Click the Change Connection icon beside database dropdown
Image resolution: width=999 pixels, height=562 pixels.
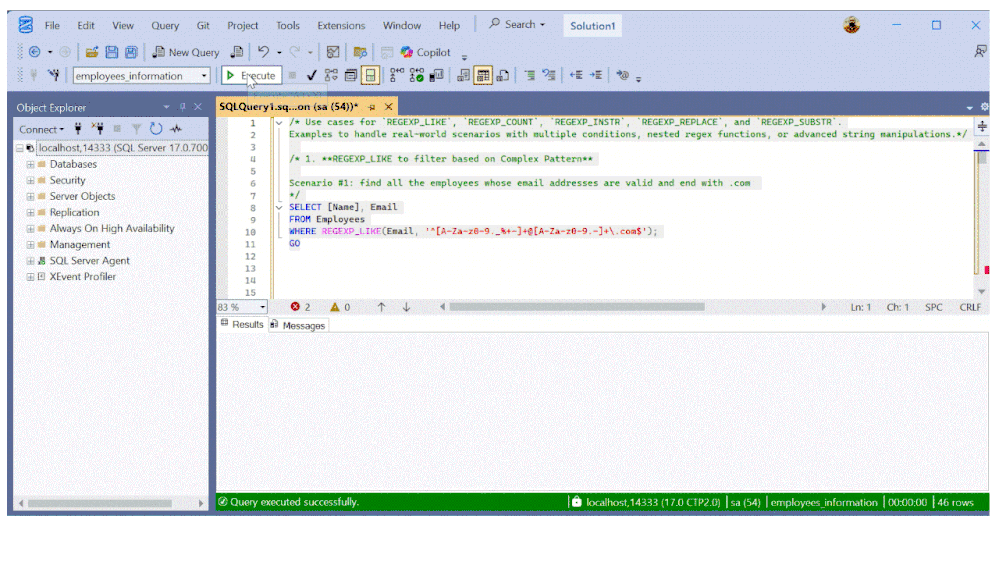[x=54, y=75]
